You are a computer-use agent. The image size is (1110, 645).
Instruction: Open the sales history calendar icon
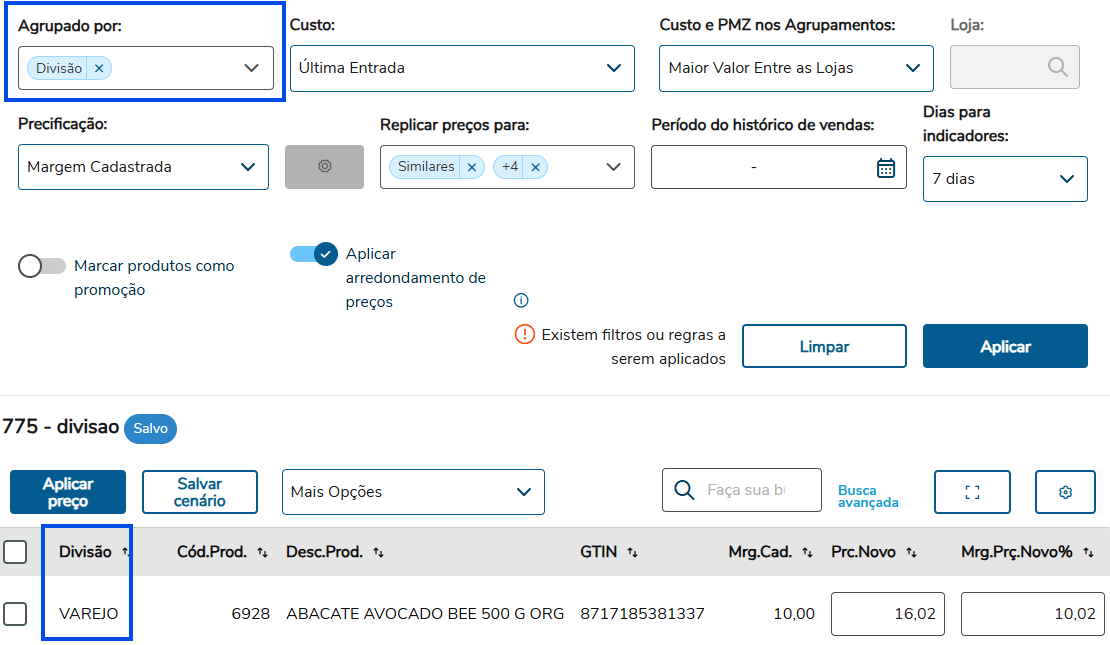pyautogui.click(x=885, y=168)
